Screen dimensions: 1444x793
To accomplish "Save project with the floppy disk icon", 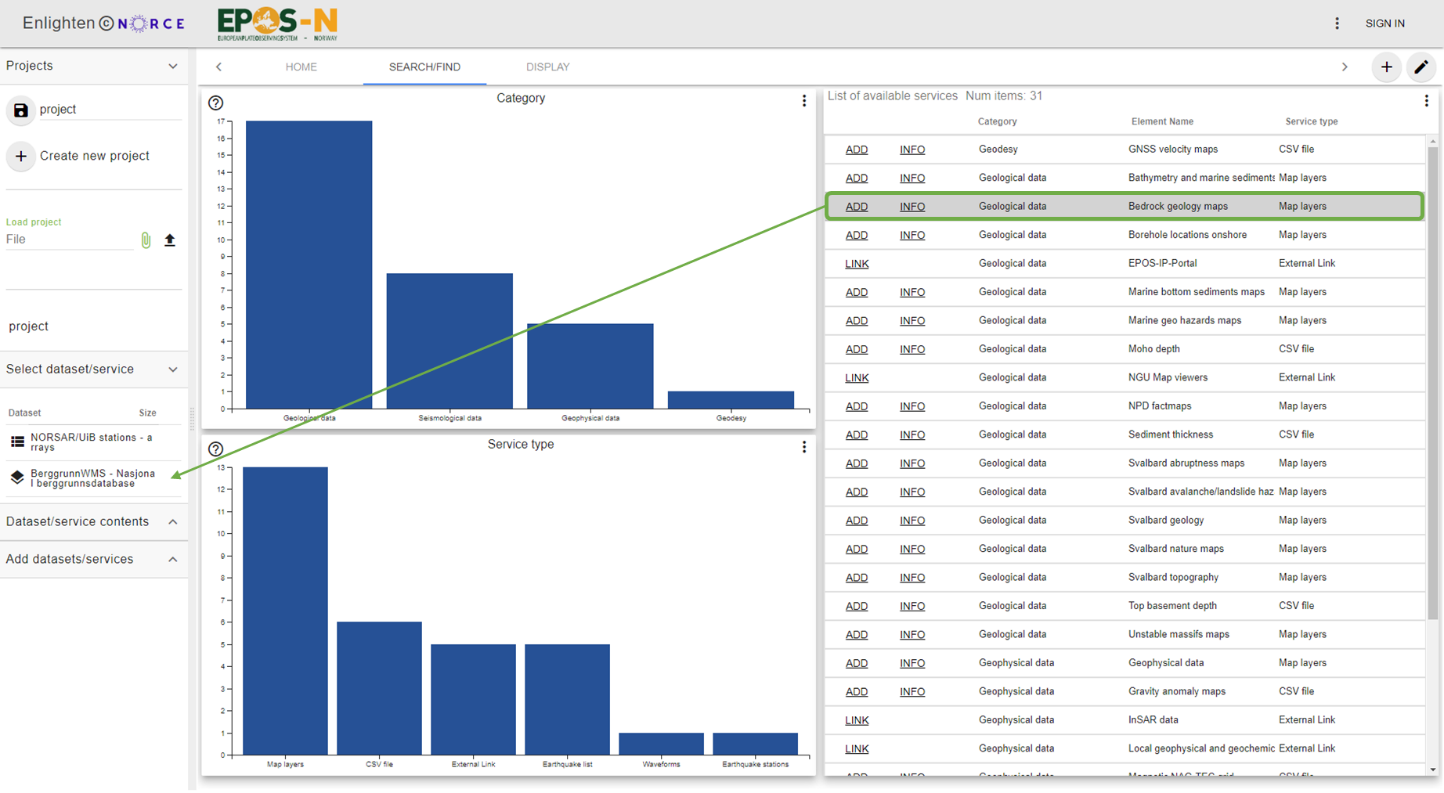I will click(x=21, y=110).
